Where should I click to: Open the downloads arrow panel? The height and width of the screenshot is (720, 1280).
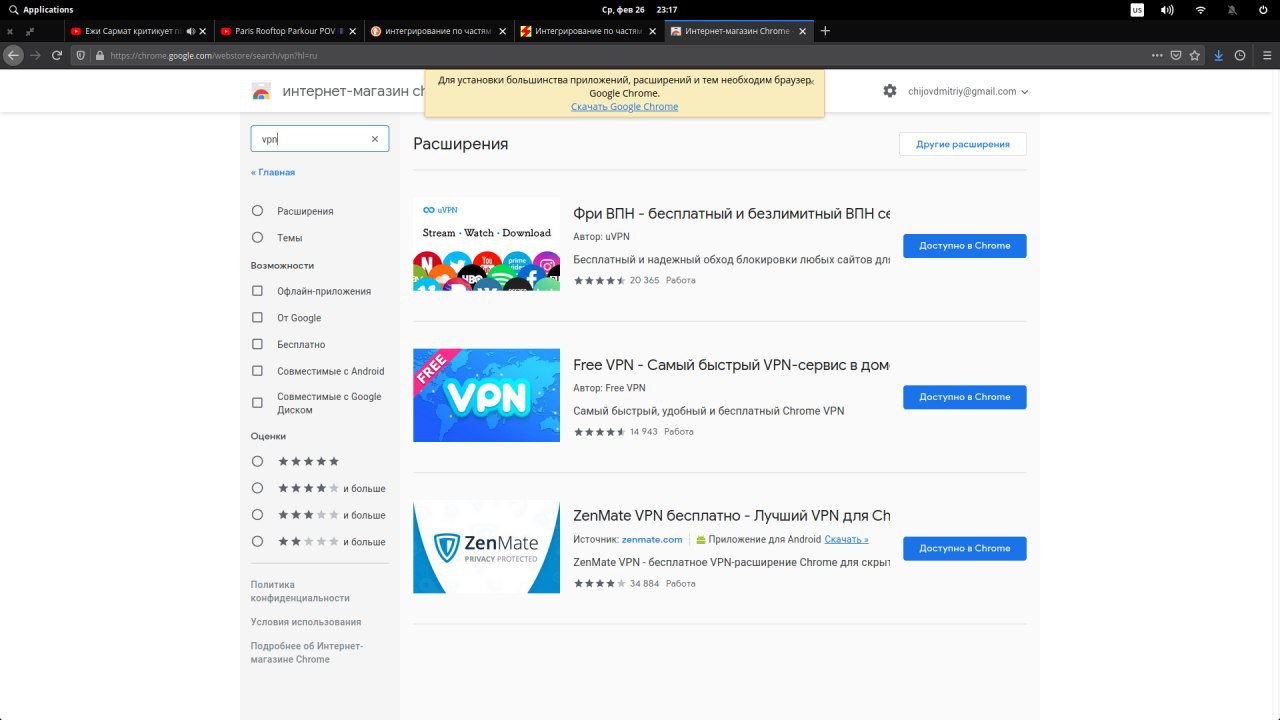coord(1219,55)
